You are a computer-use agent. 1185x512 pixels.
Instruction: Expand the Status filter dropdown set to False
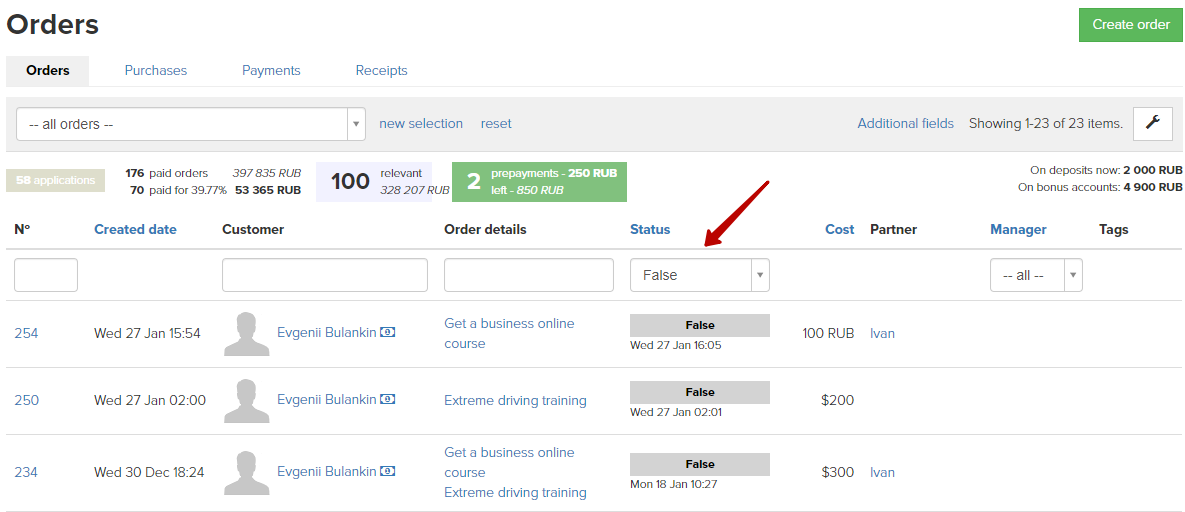click(x=700, y=275)
